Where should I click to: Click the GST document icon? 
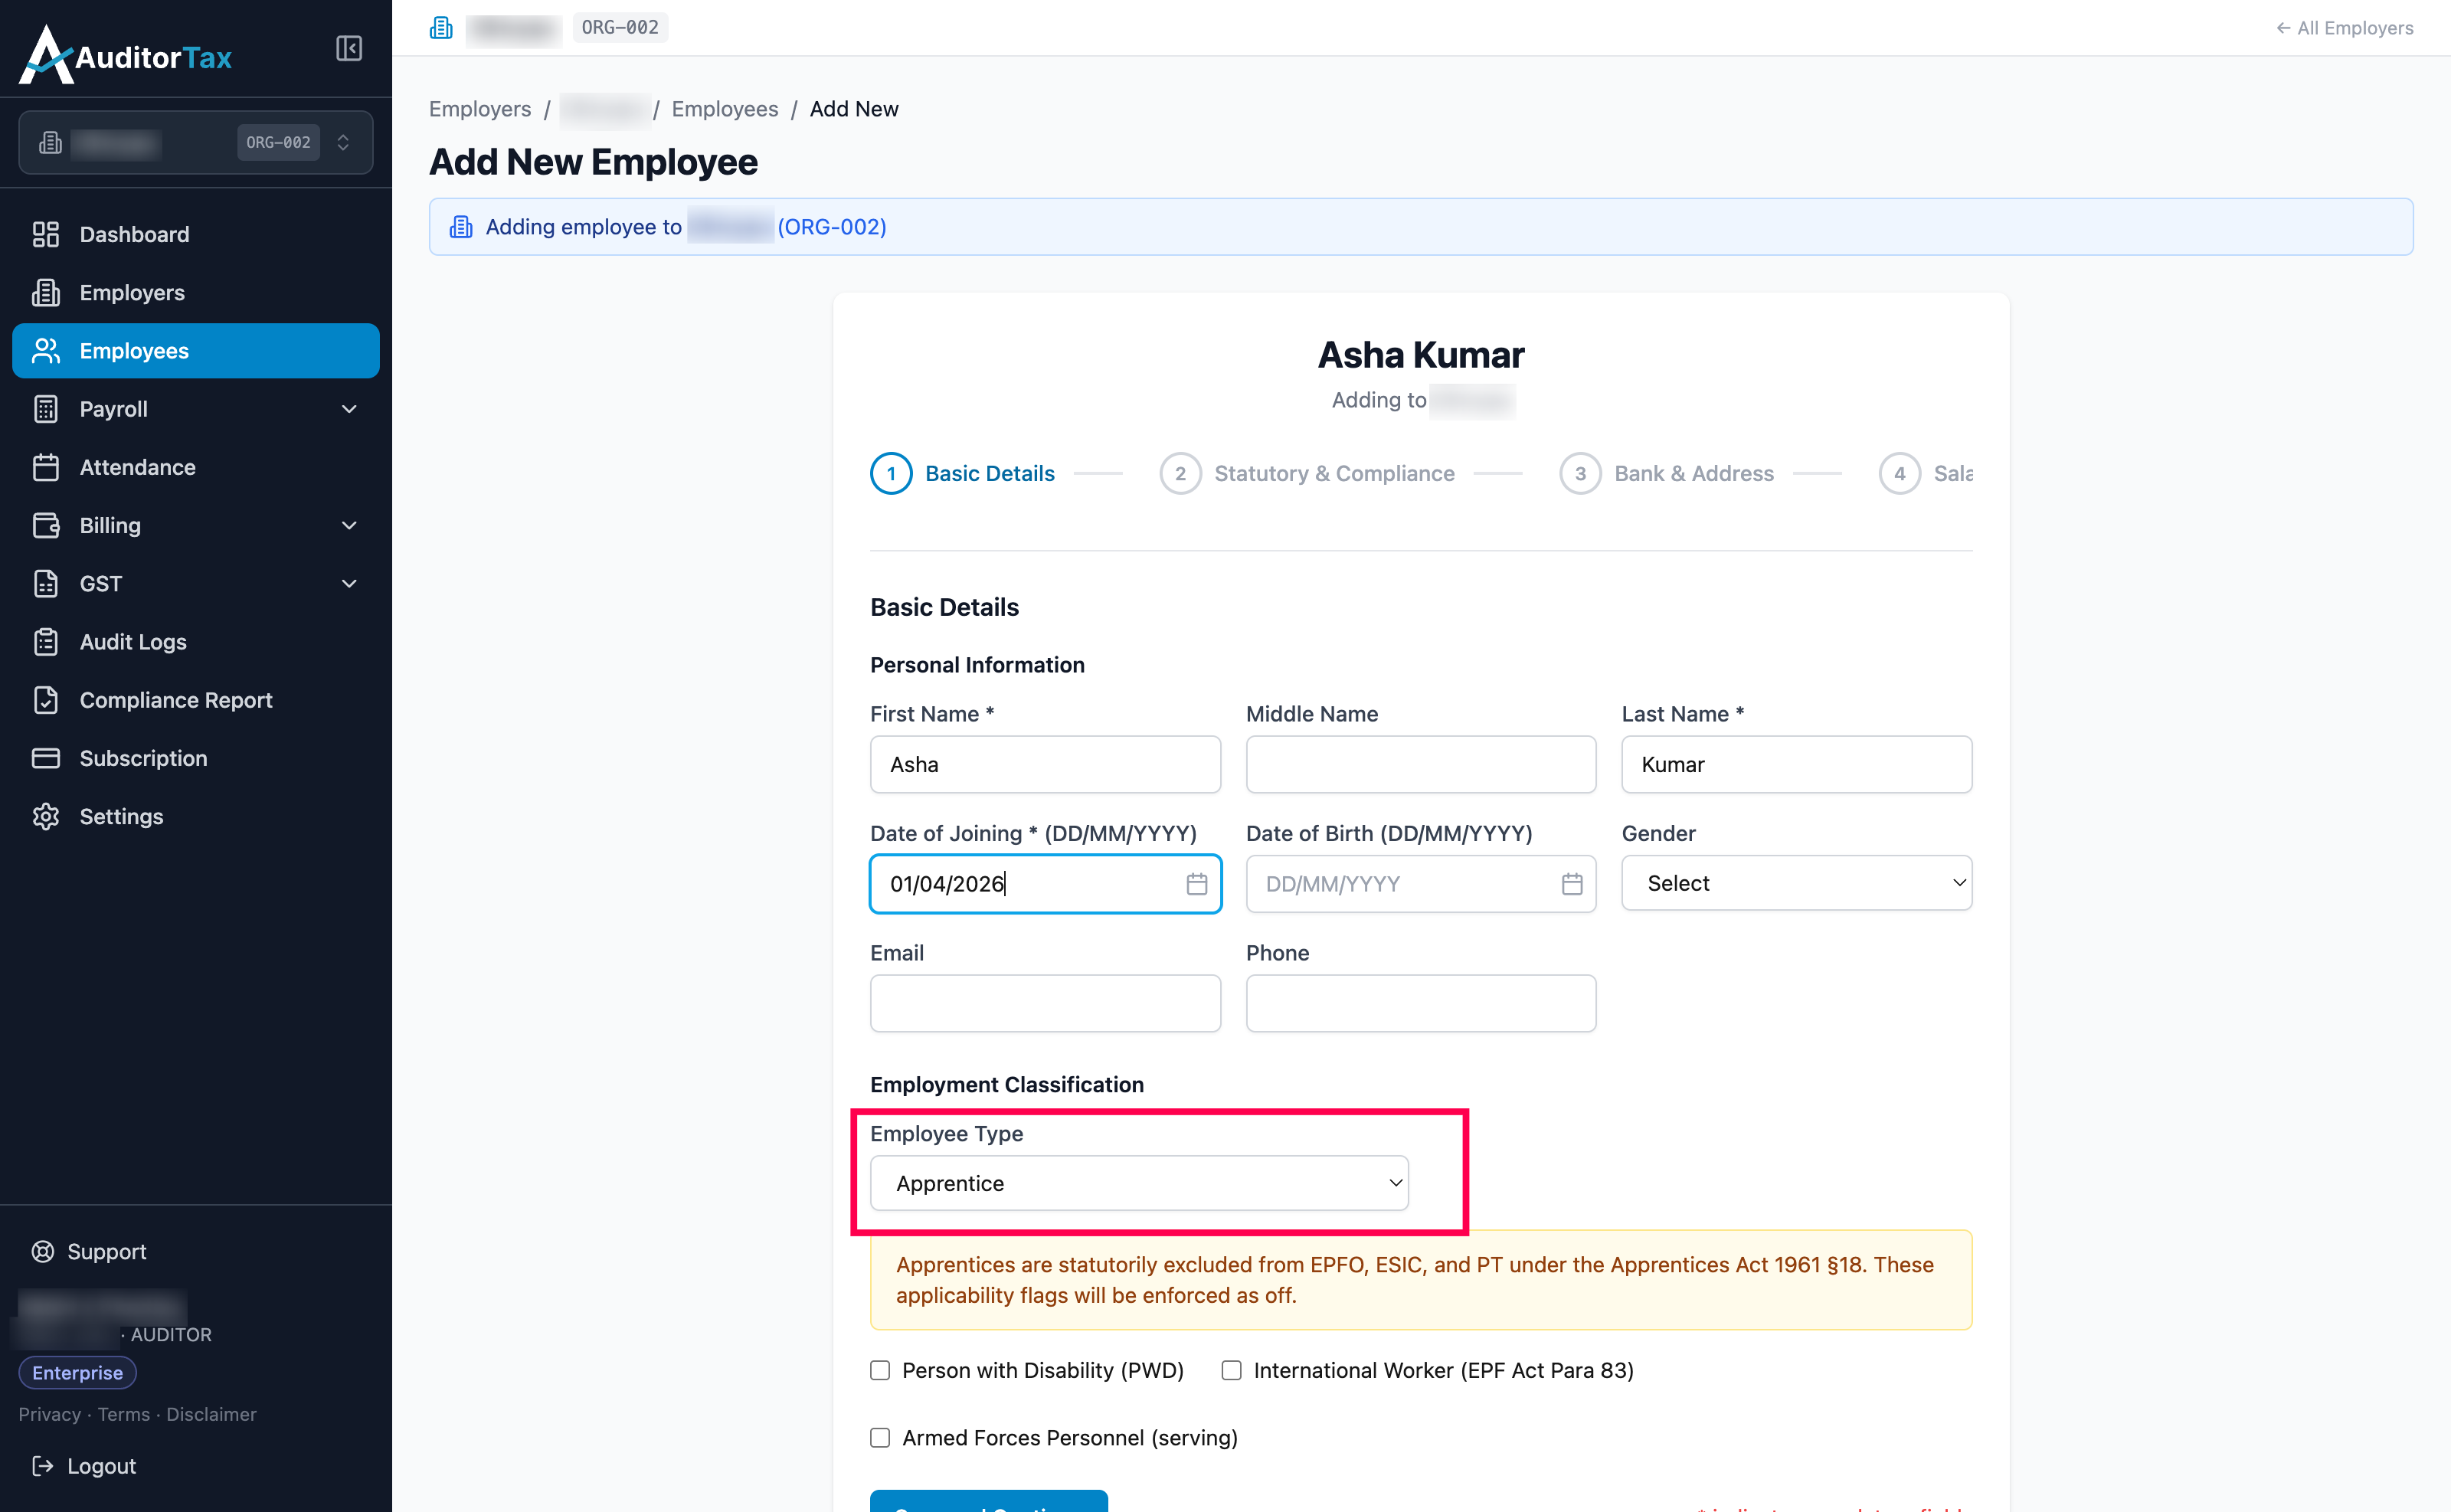pos(46,583)
